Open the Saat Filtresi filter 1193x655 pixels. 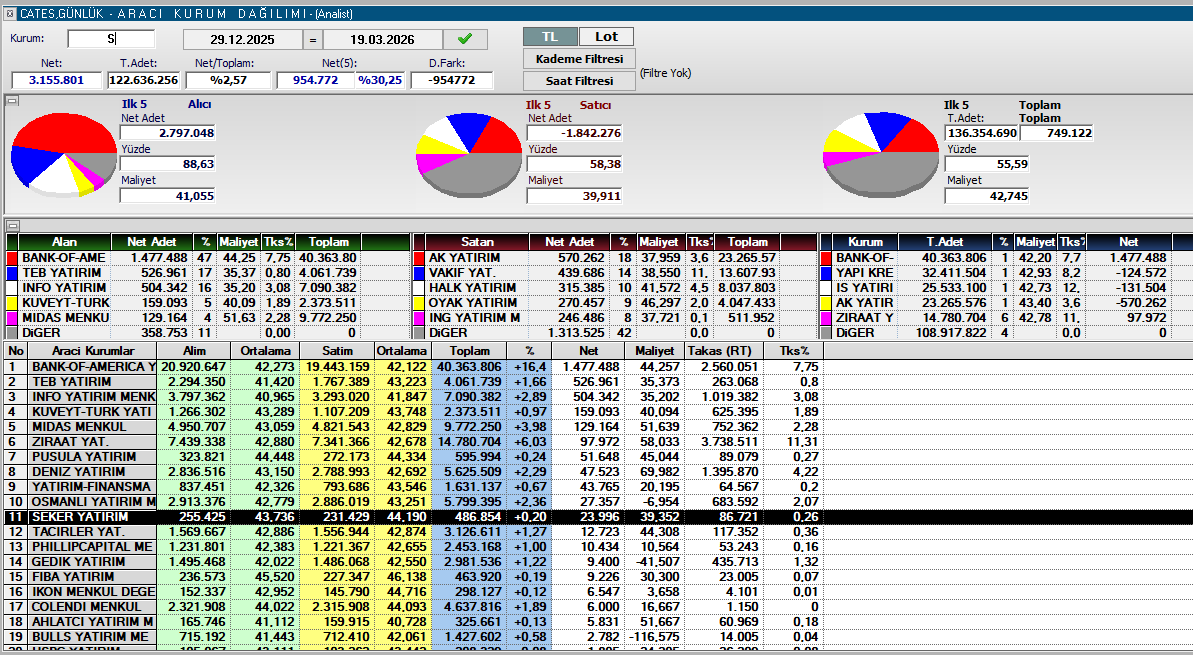coord(579,81)
